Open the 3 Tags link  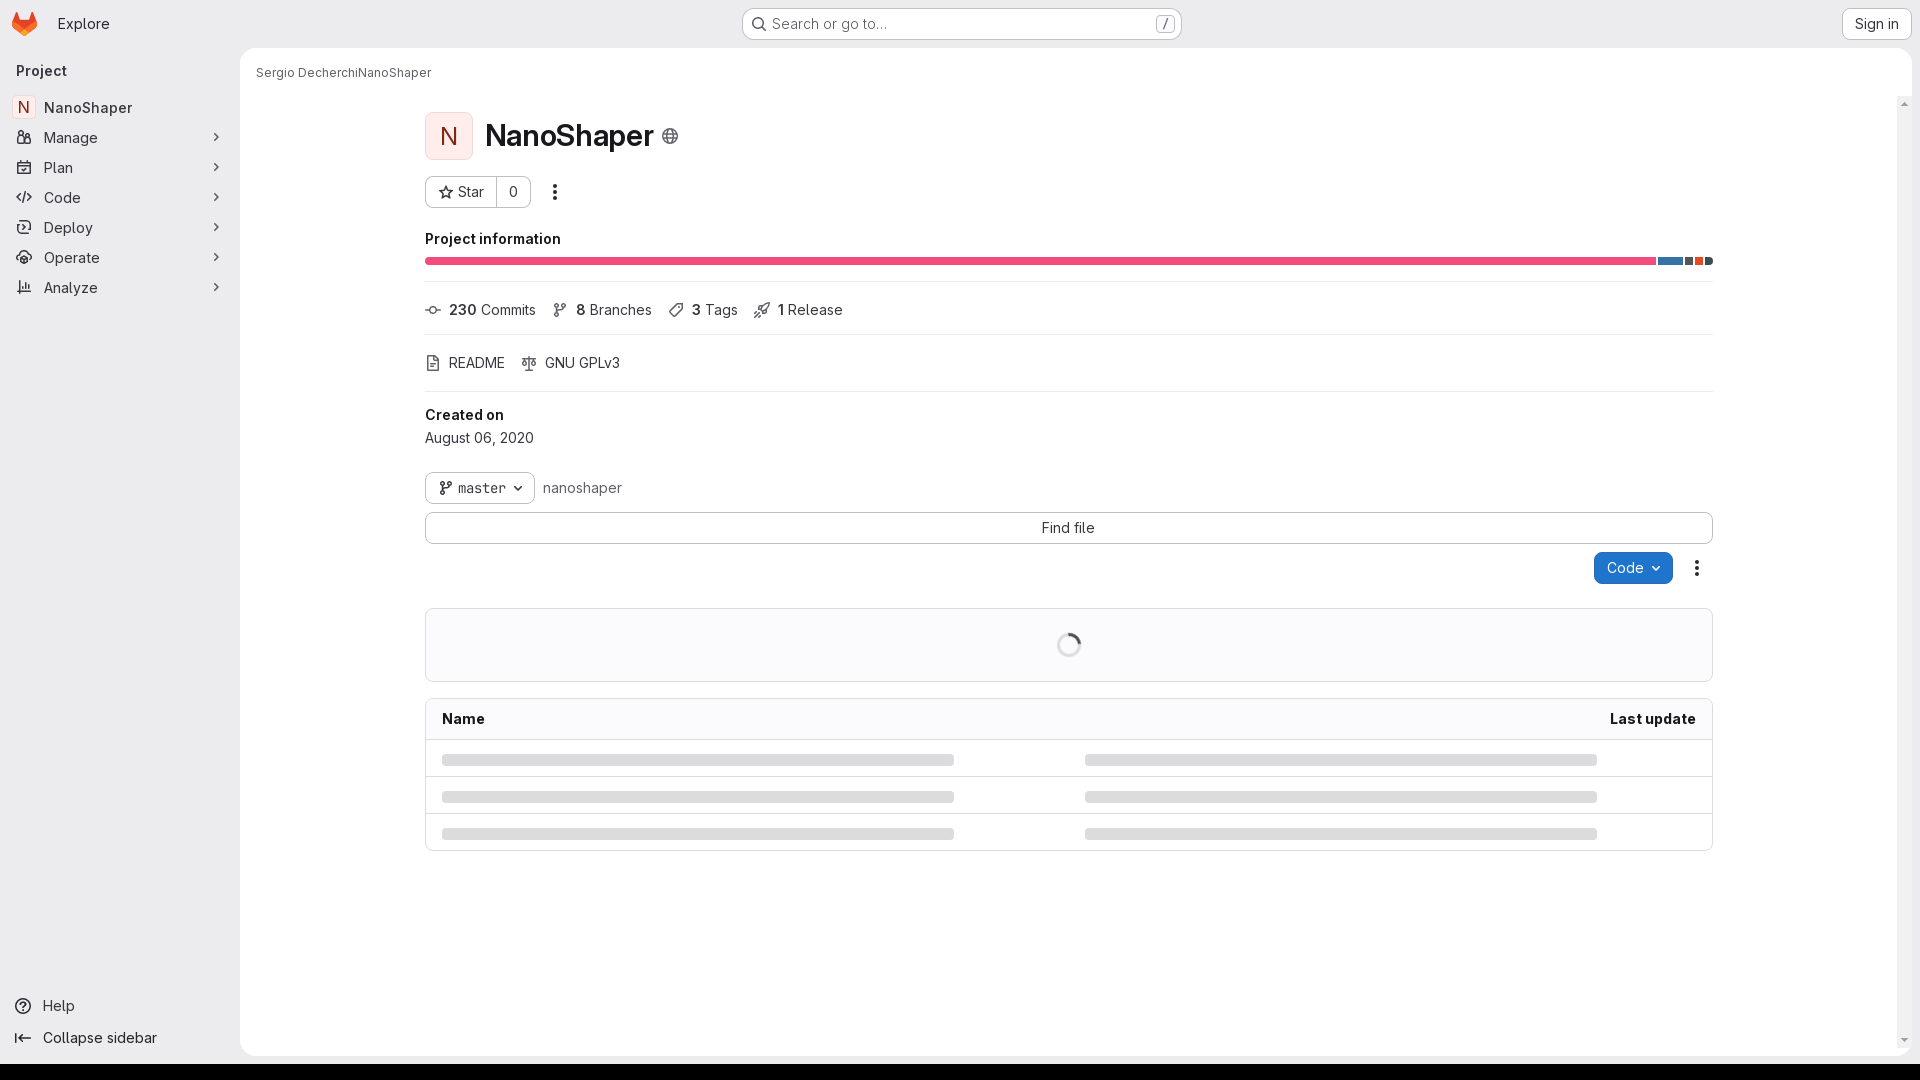[x=703, y=310]
